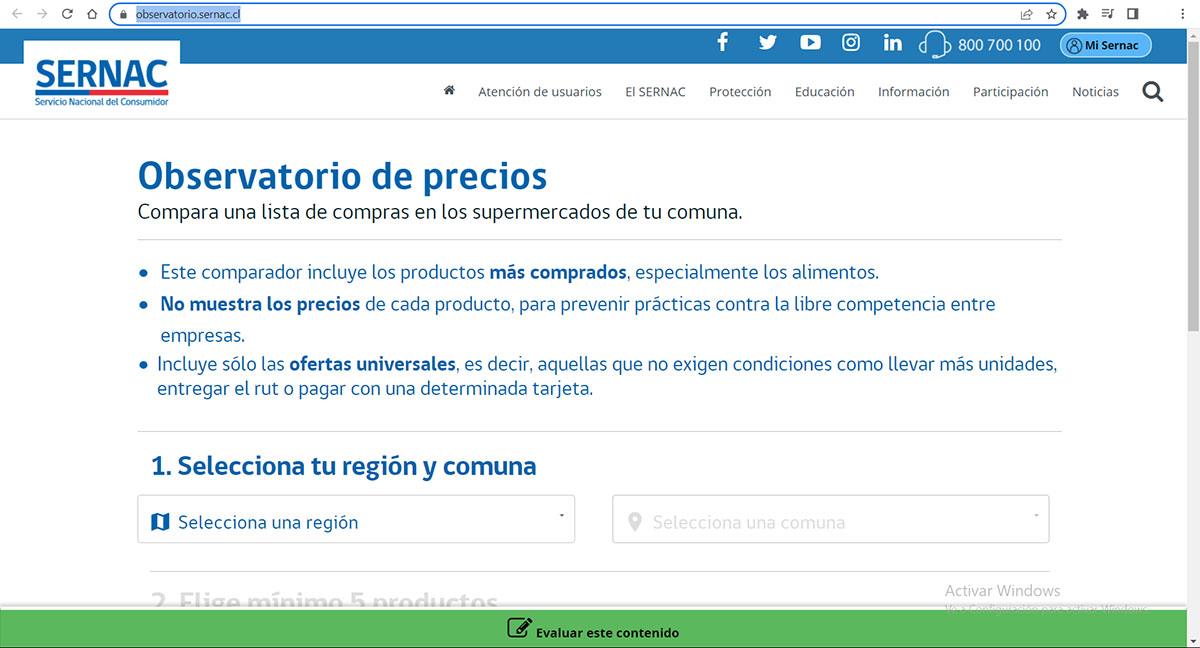Viewport: 1200px width, 648px height.
Task: Open SERNAC Instagram profile icon
Action: pyautogui.click(x=851, y=42)
